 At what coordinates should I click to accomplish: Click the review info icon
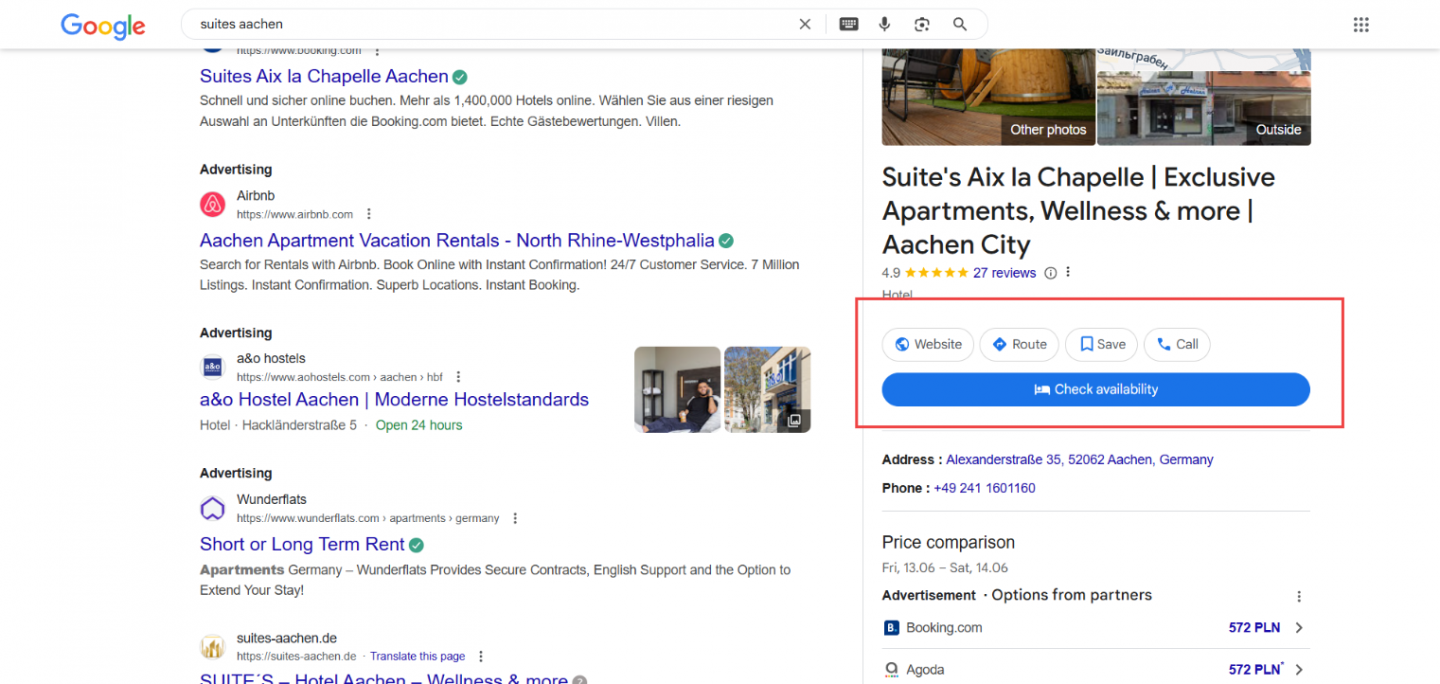coord(1050,273)
